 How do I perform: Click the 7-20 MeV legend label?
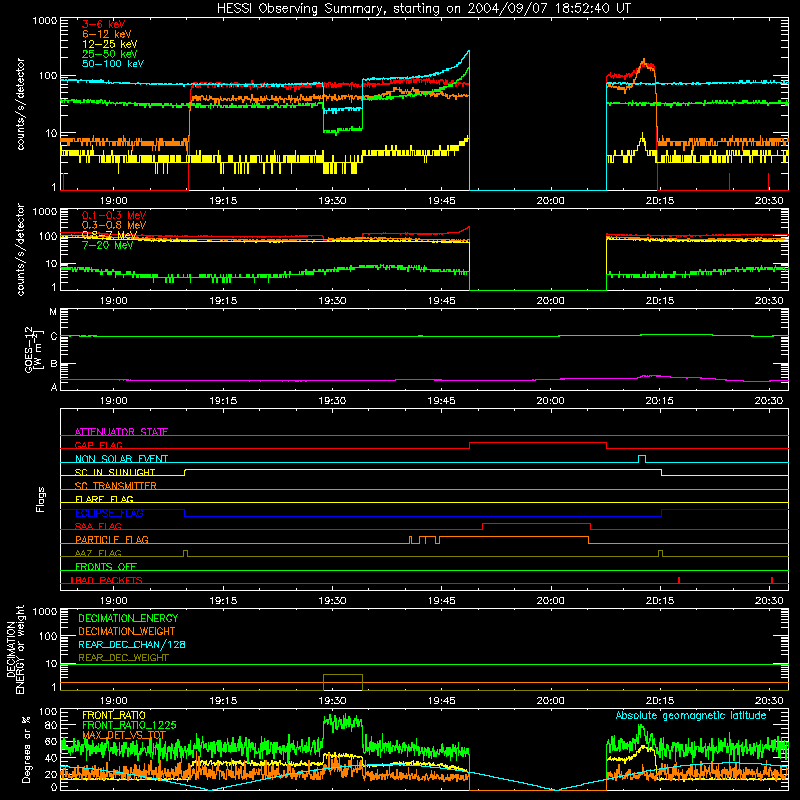click(108, 245)
